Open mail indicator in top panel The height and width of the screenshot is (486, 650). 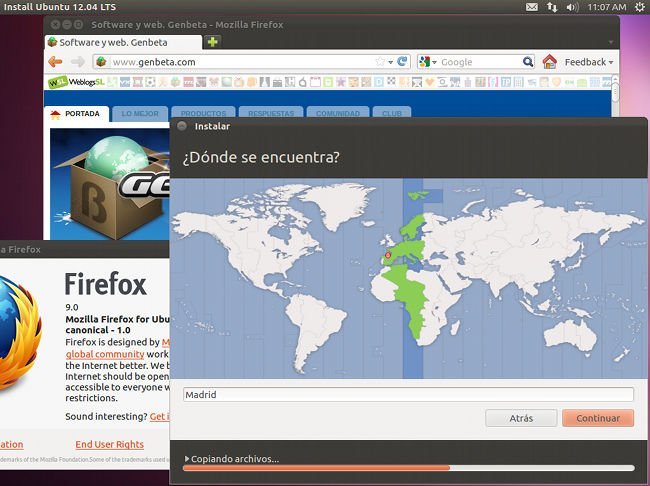532,7
